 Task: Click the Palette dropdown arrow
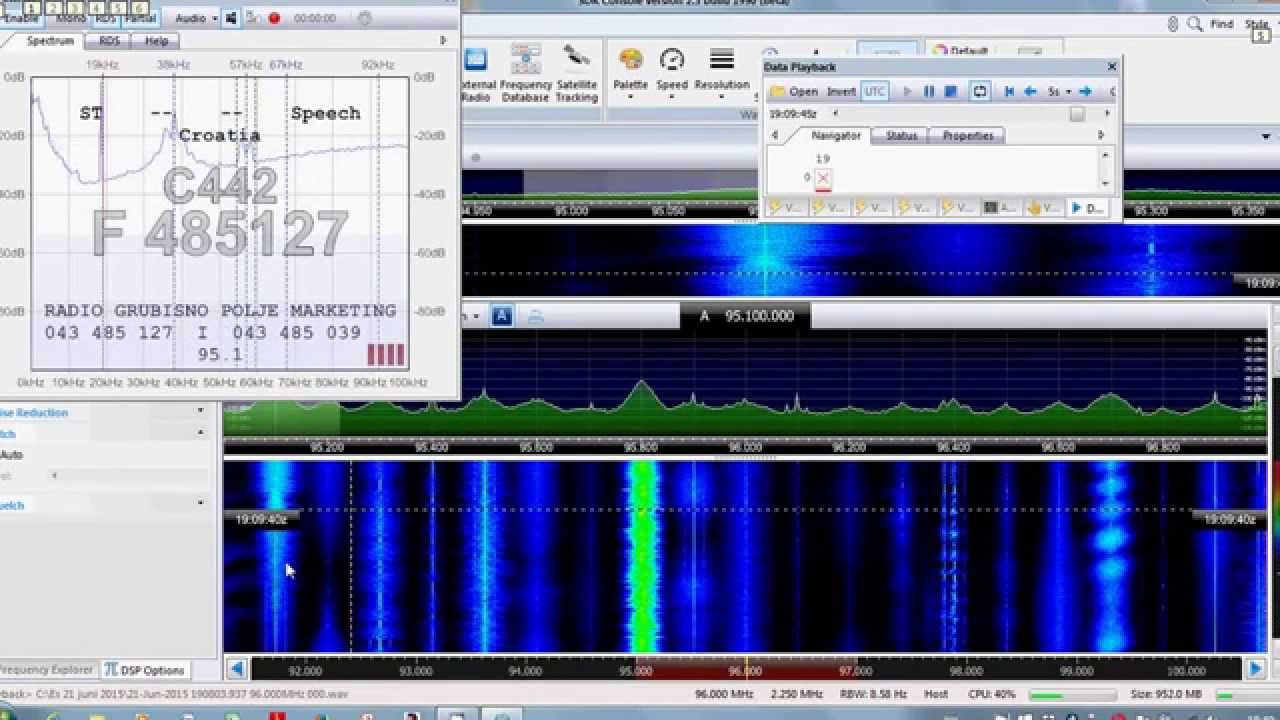pos(630,98)
